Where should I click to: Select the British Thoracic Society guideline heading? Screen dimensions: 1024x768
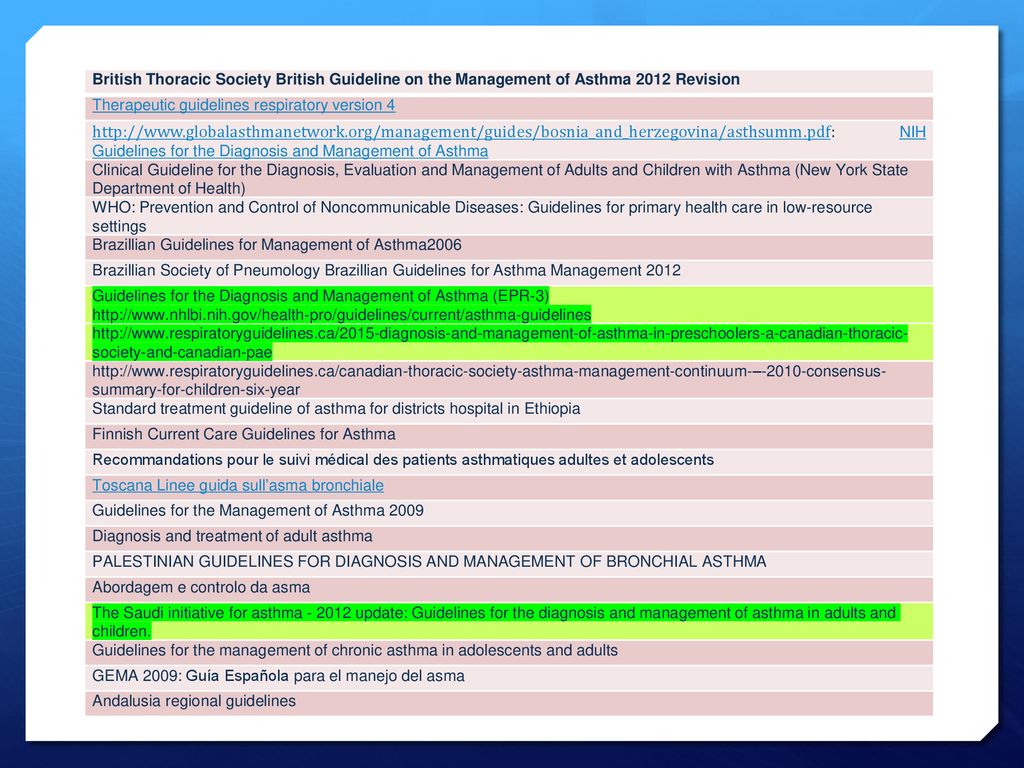tap(416, 80)
